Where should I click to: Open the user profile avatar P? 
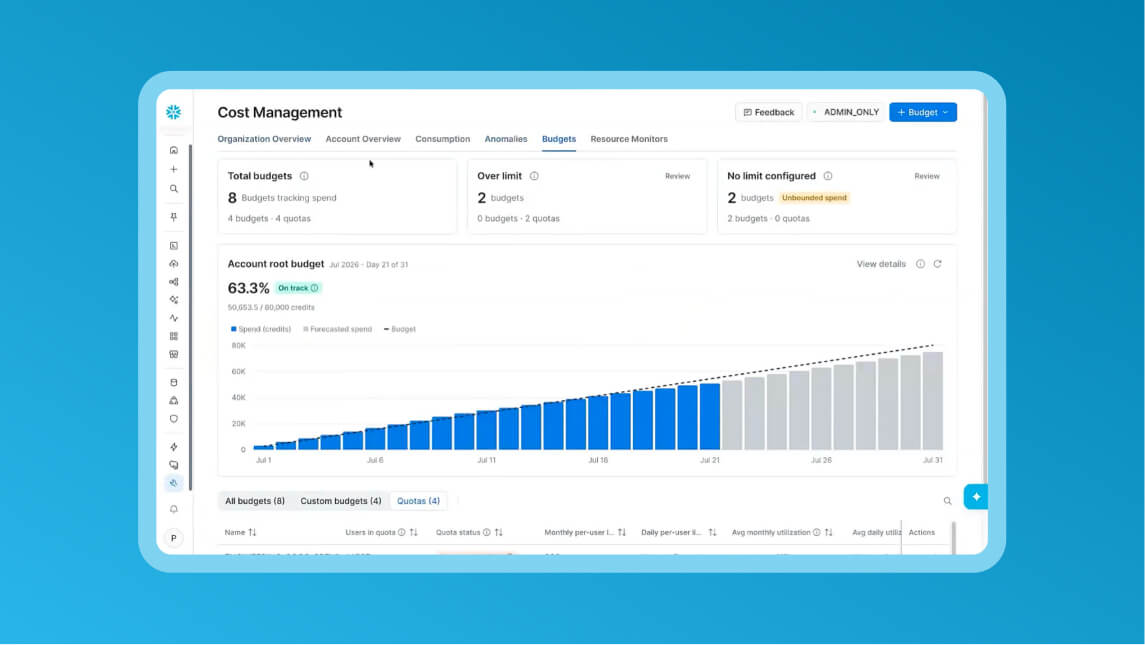pos(174,538)
